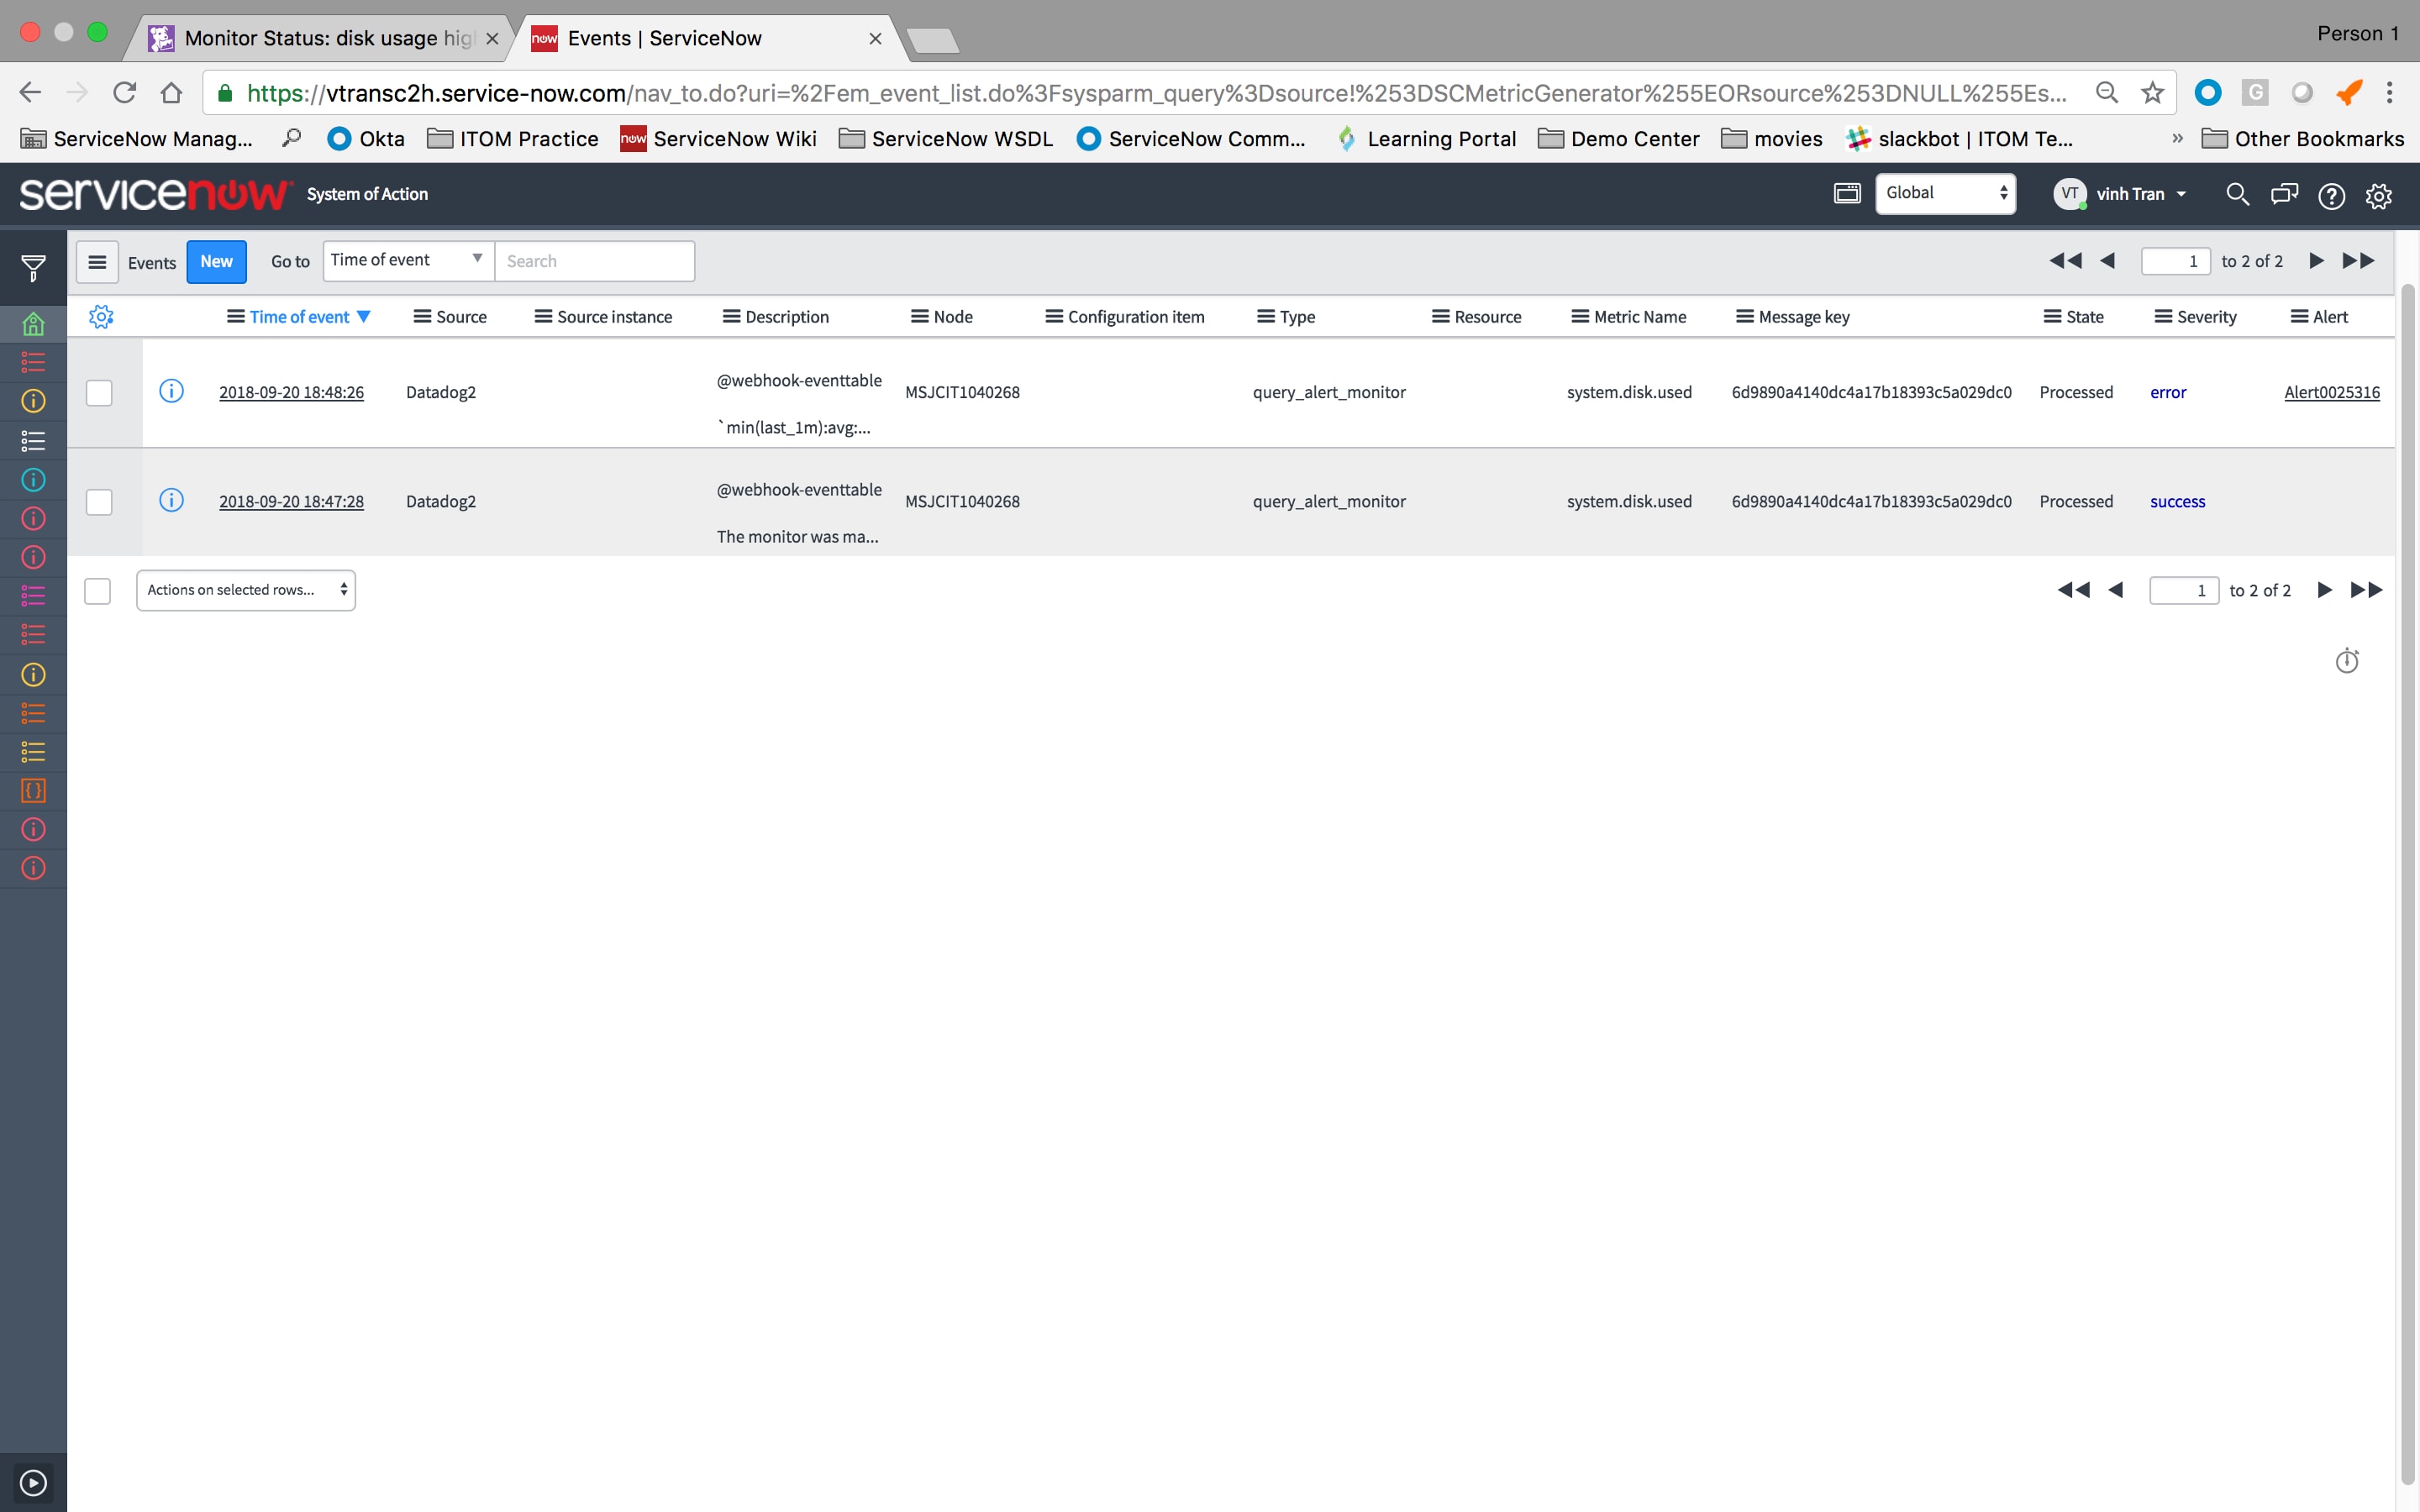Select the green home icon in the sidebar
Image resolution: width=2420 pixels, height=1512 pixels.
click(33, 323)
